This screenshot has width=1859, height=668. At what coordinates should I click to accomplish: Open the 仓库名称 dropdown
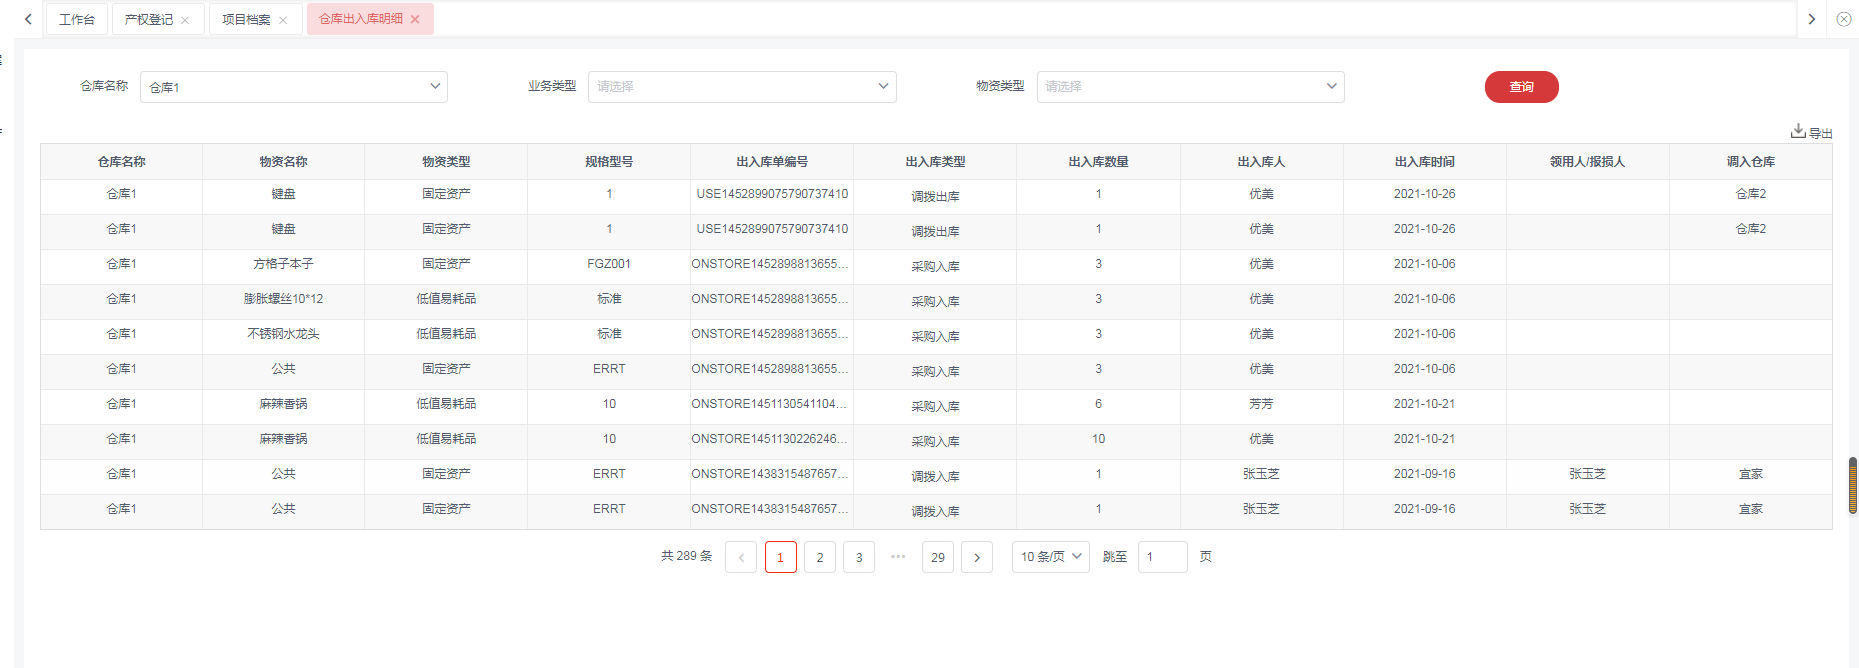(x=294, y=87)
